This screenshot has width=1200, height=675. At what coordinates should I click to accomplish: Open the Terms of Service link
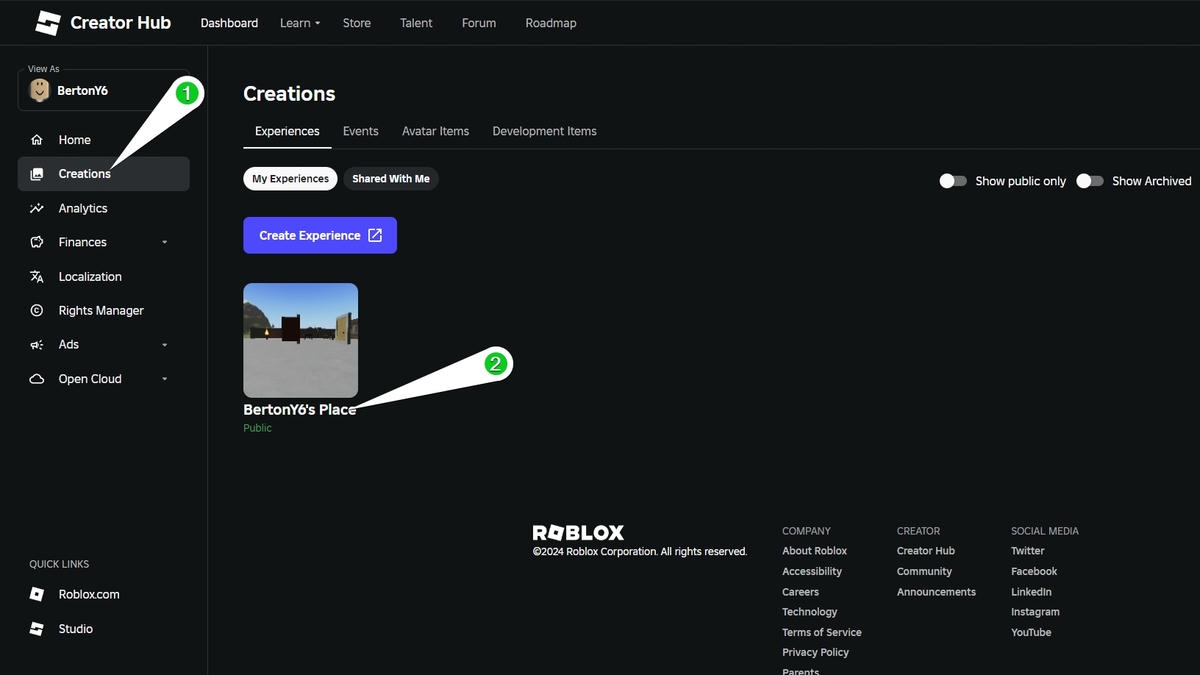click(x=821, y=632)
